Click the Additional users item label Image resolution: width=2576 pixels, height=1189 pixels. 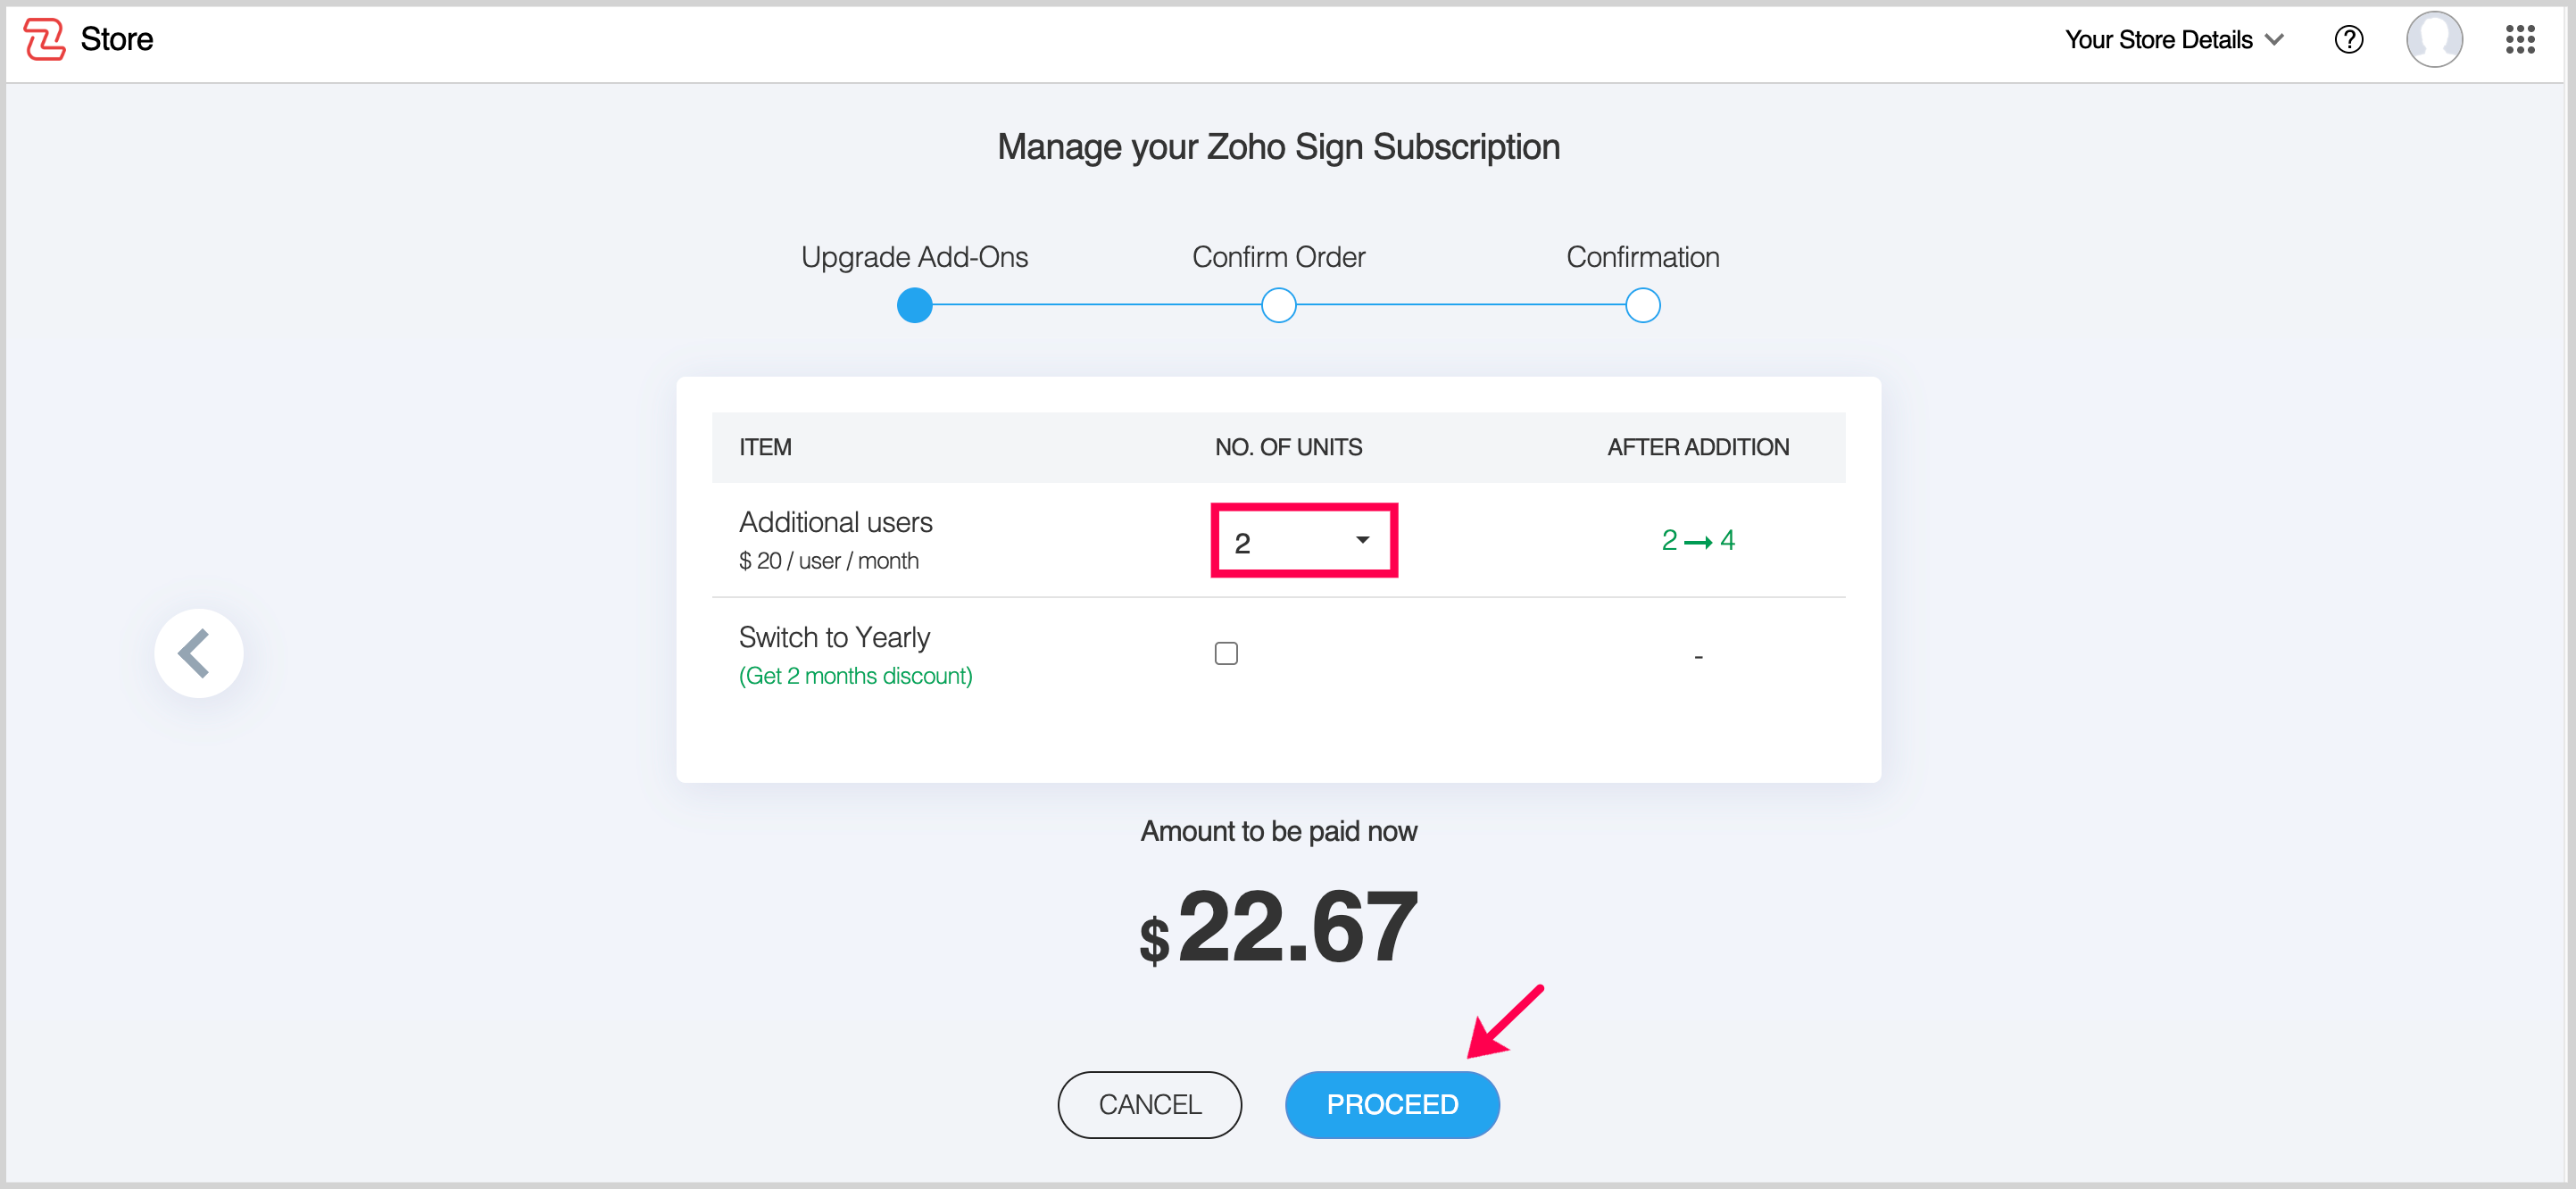pyautogui.click(x=835, y=522)
